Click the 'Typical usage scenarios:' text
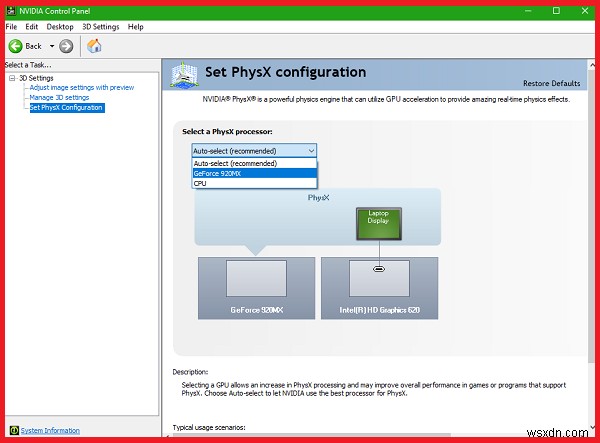The width and height of the screenshot is (600, 443). tap(209, 427)
